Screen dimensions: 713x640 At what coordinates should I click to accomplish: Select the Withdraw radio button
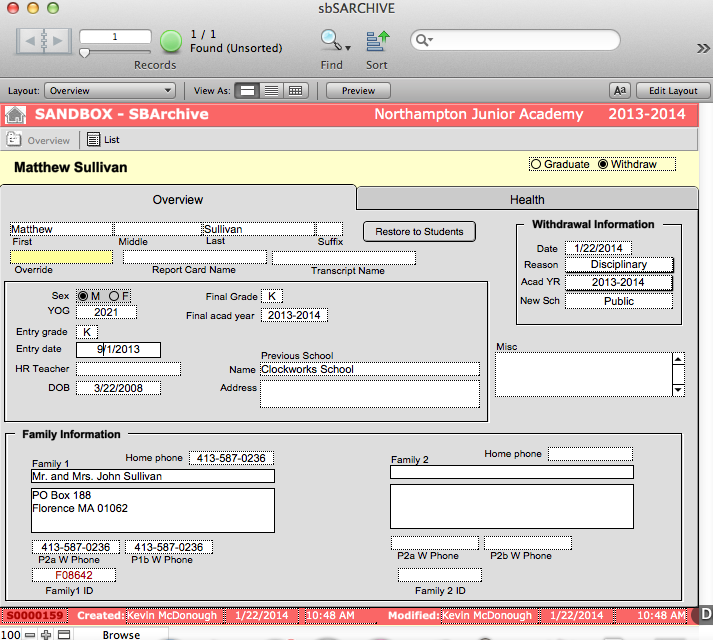coord(603,164)
